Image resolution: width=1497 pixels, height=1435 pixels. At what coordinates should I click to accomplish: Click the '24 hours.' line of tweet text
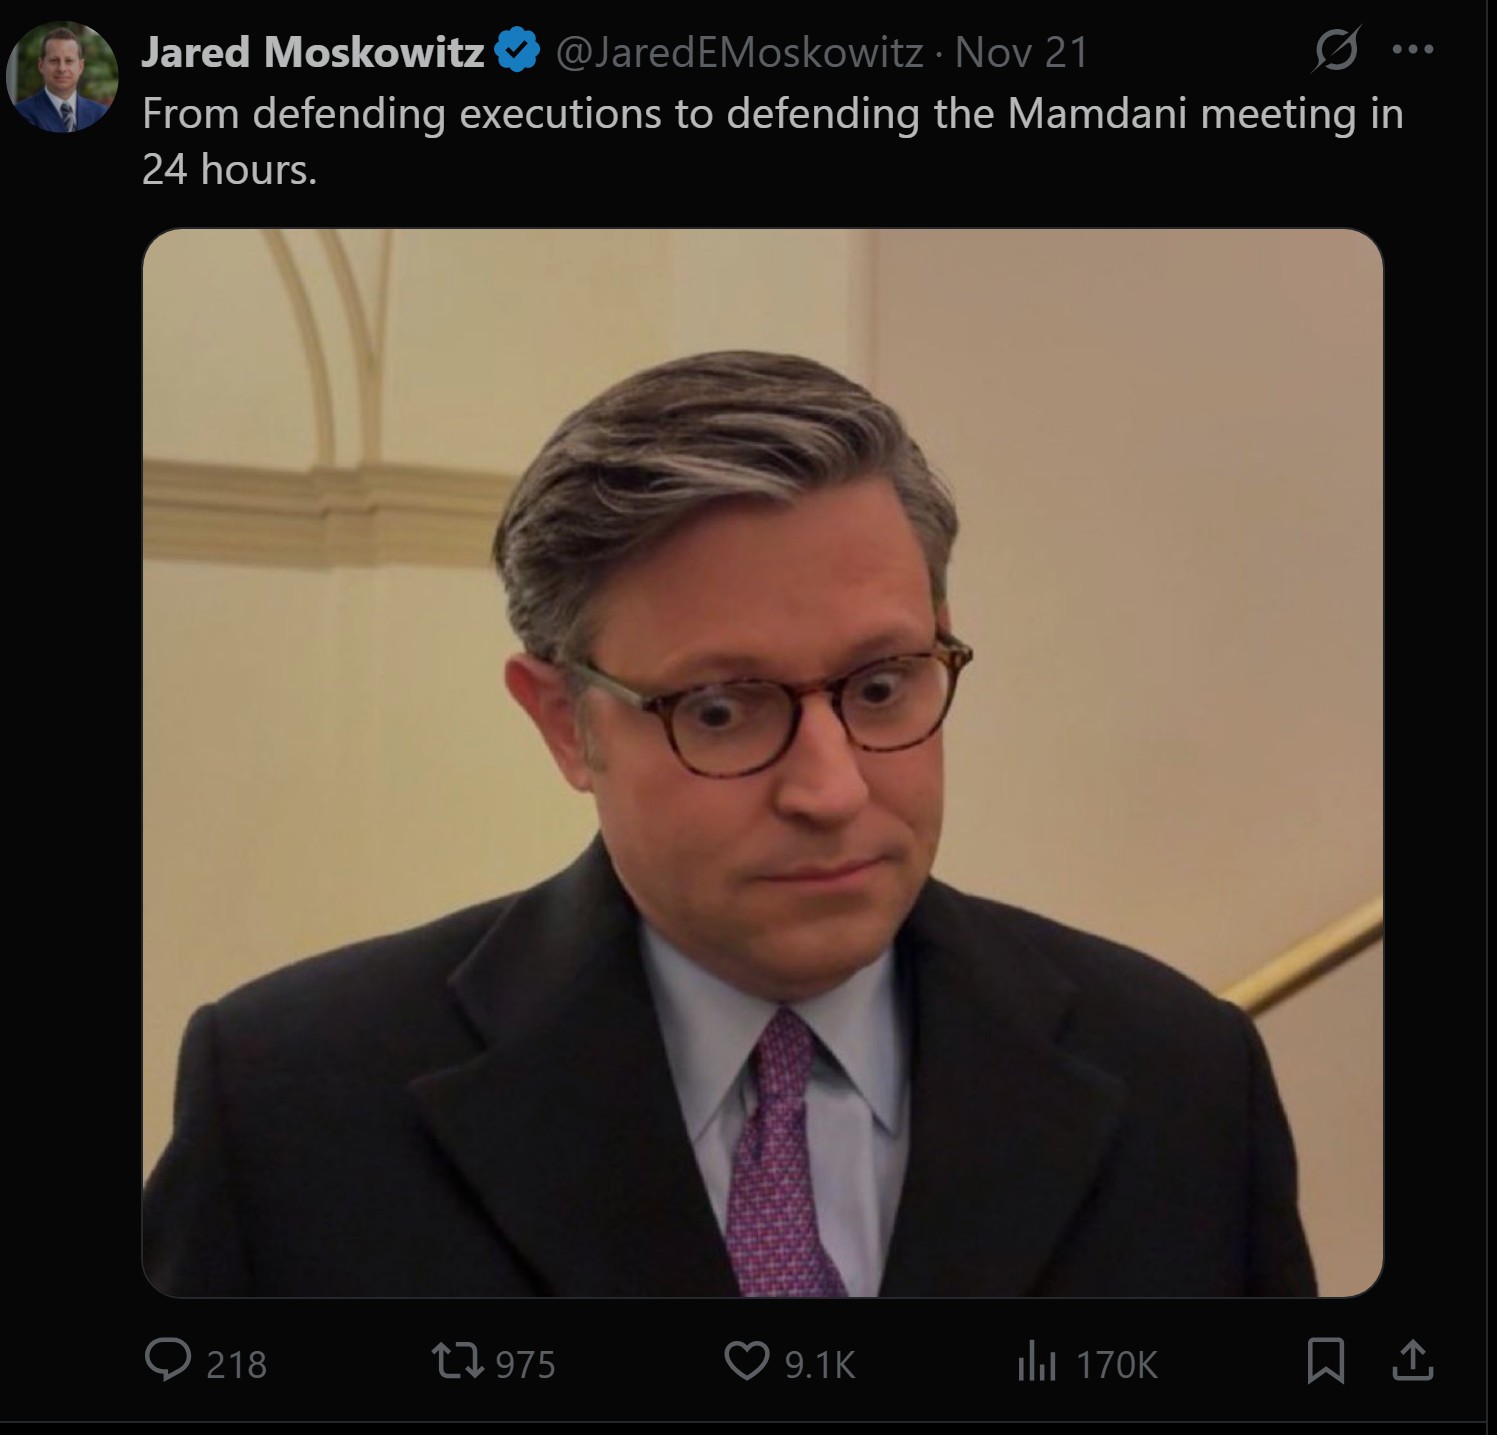tap(229, 170)
